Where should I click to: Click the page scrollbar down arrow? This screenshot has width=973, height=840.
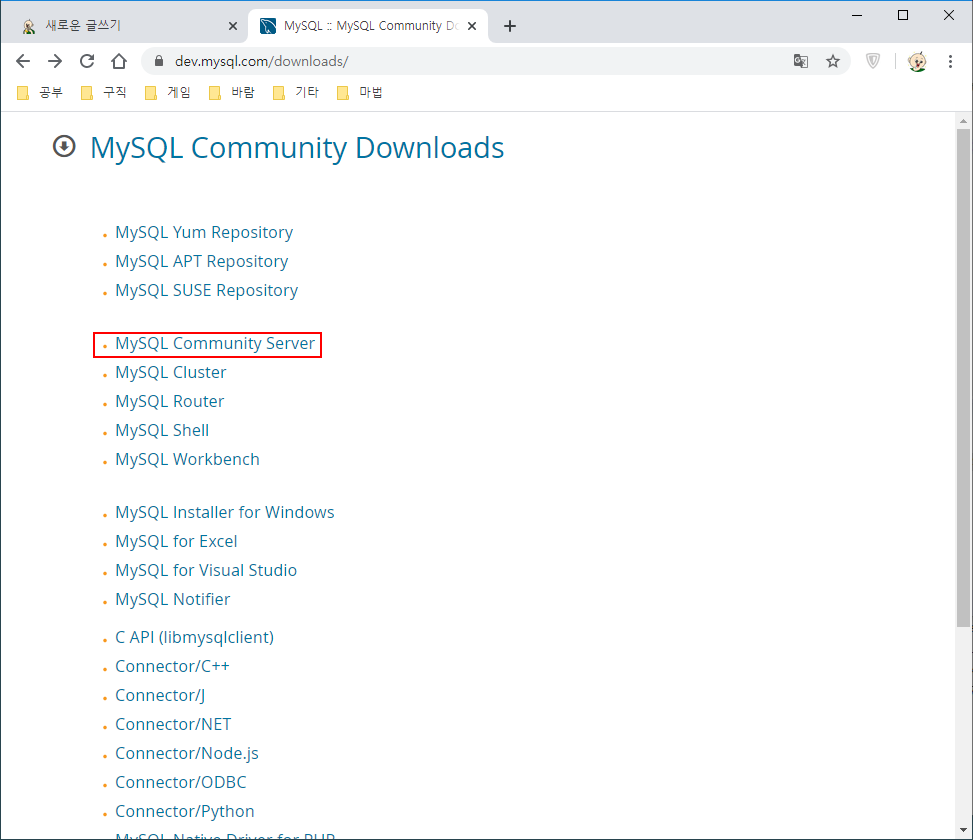(x=963, y=829)
